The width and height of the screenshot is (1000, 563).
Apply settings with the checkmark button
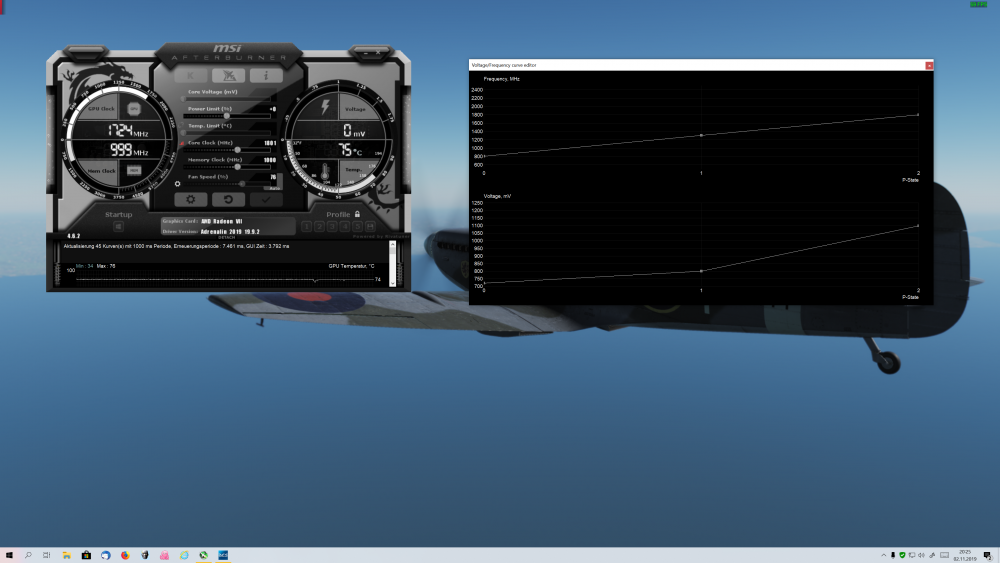tap(266, 200)
